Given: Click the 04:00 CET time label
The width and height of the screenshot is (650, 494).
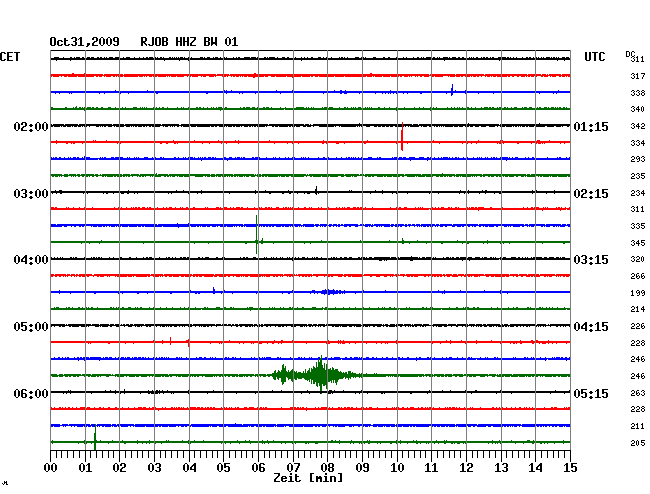Looking at the screenshot, I should (31, 260).
